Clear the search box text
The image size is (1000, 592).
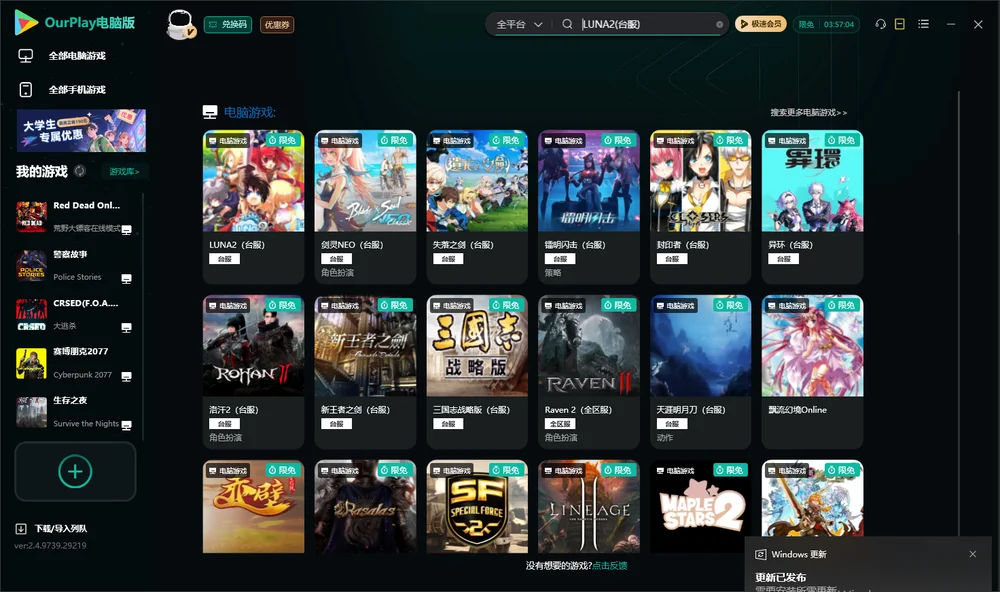pos(719,25)
